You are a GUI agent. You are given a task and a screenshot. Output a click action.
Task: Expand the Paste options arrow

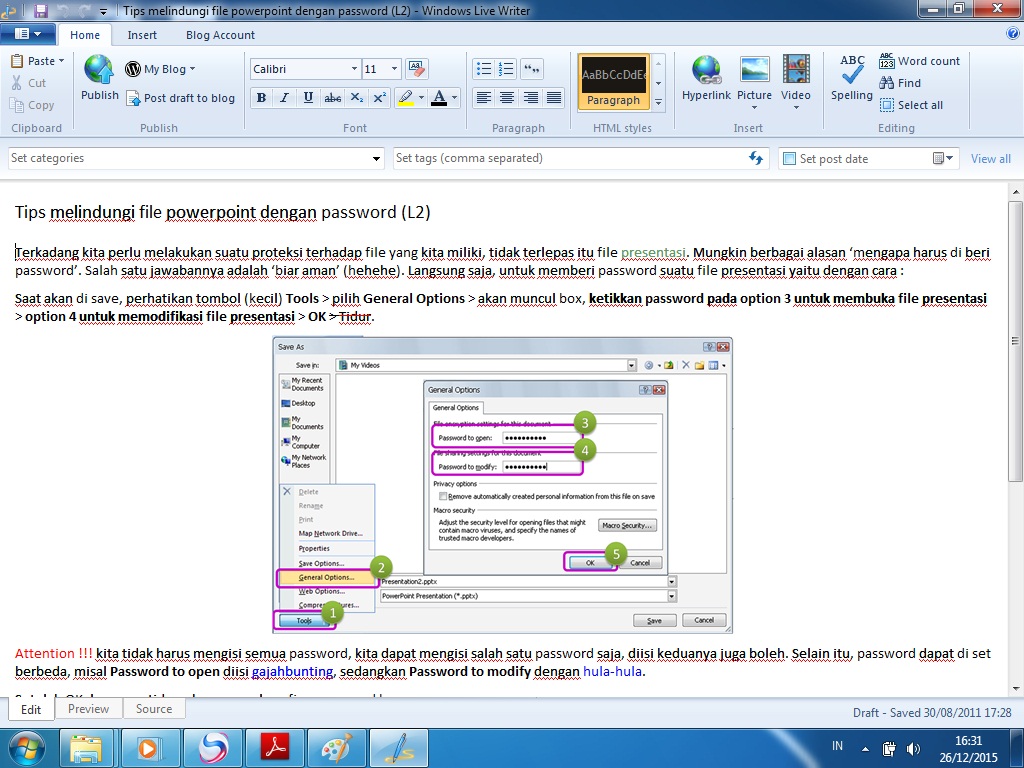[x=61, y=61]
